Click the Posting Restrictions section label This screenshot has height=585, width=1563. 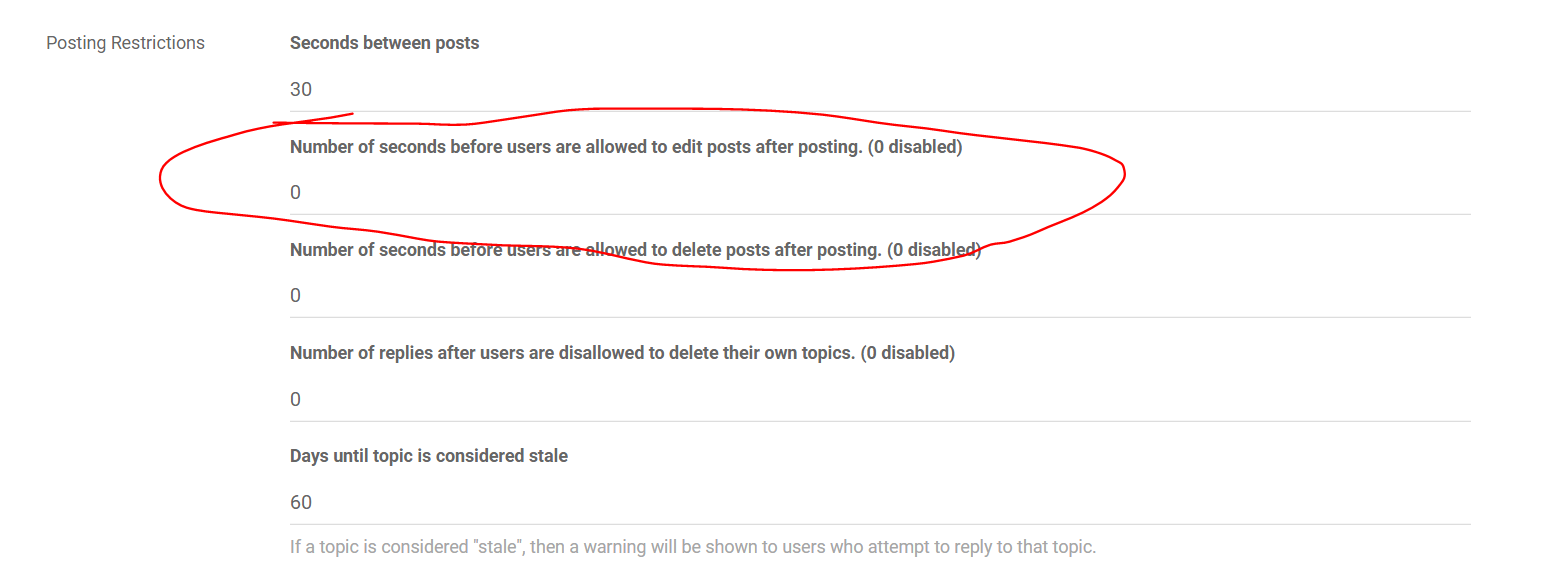[x=125, y=42]
